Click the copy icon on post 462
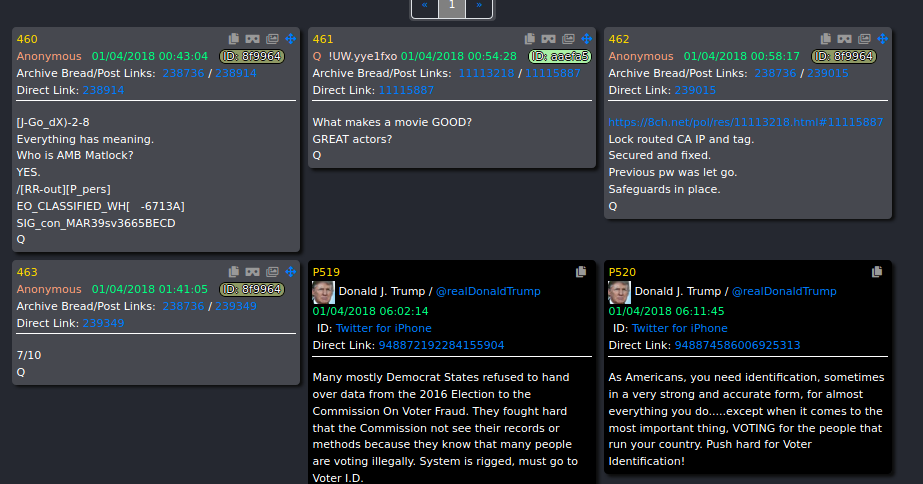Image resolution: width=923 pixels, height=484 pixels. 826,39
